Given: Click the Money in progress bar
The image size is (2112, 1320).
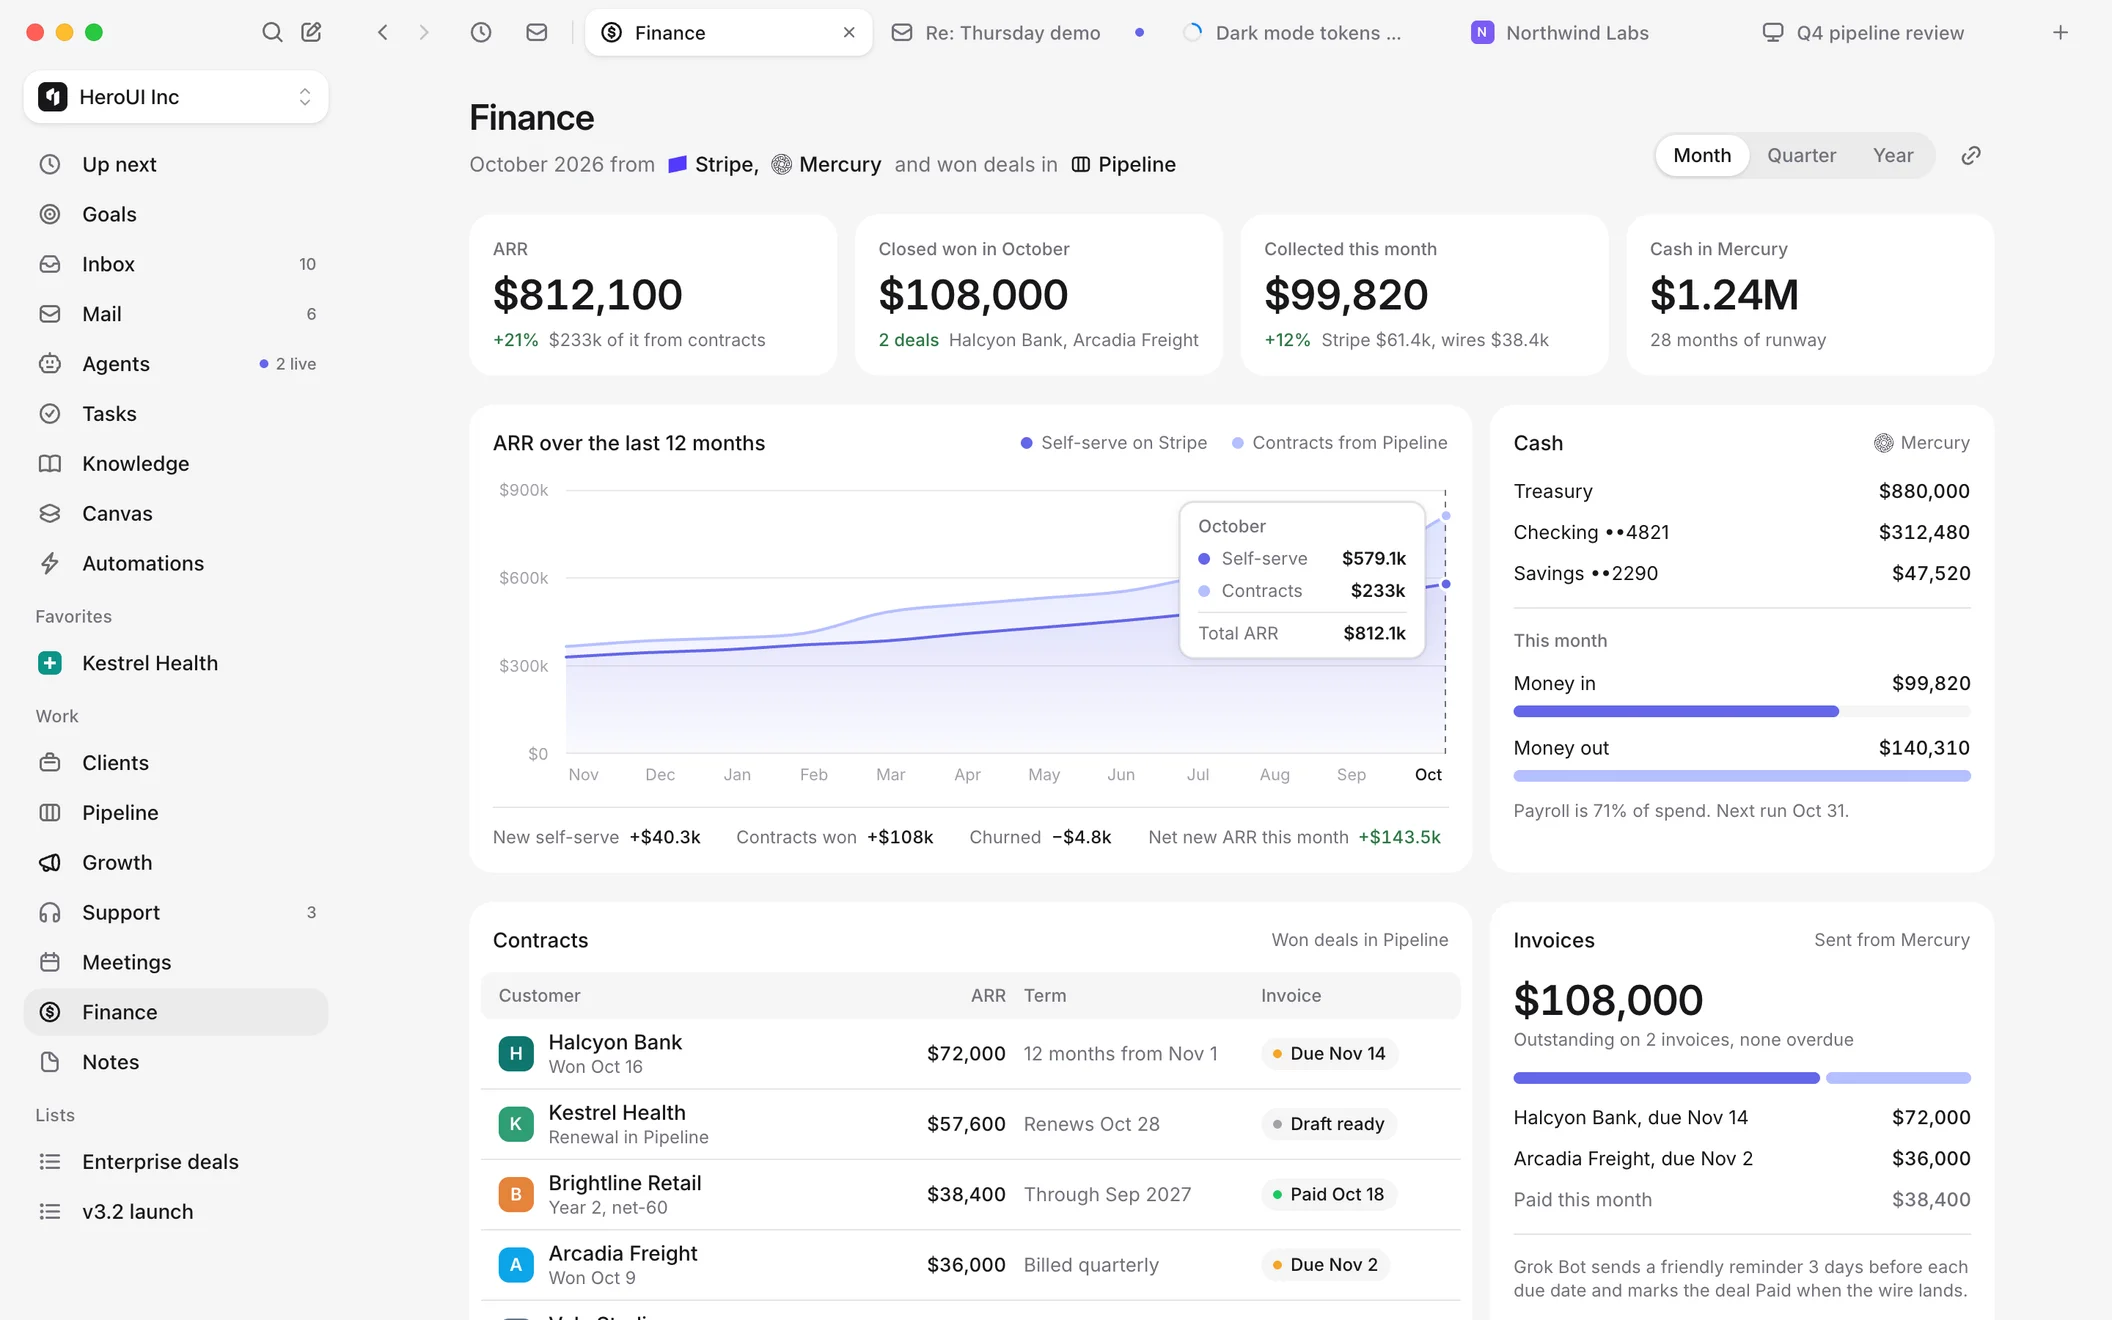Looking at the screenshot, I should pos(1741,711).
